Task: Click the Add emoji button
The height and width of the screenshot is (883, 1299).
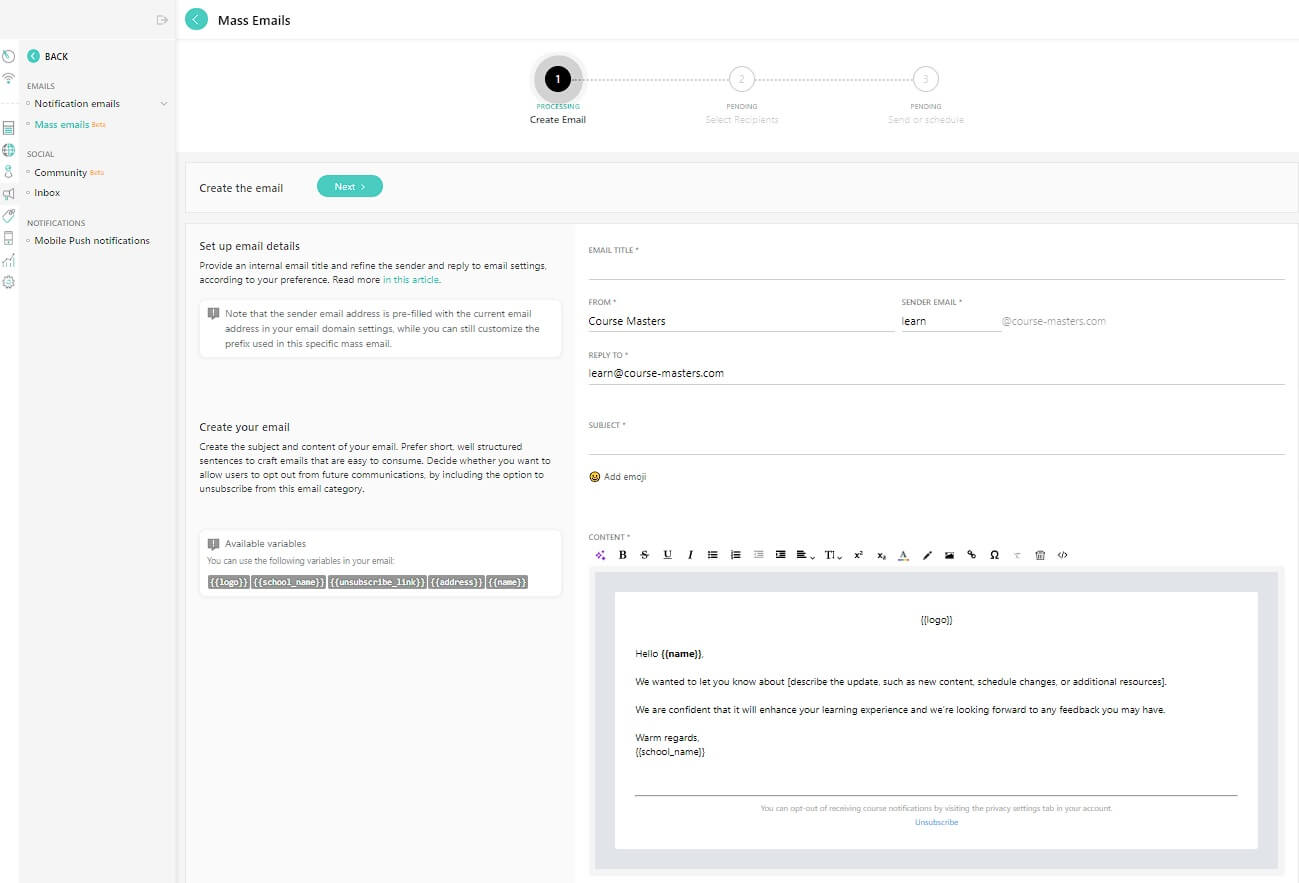Action: pyautogui.click(x=618, y=477)
